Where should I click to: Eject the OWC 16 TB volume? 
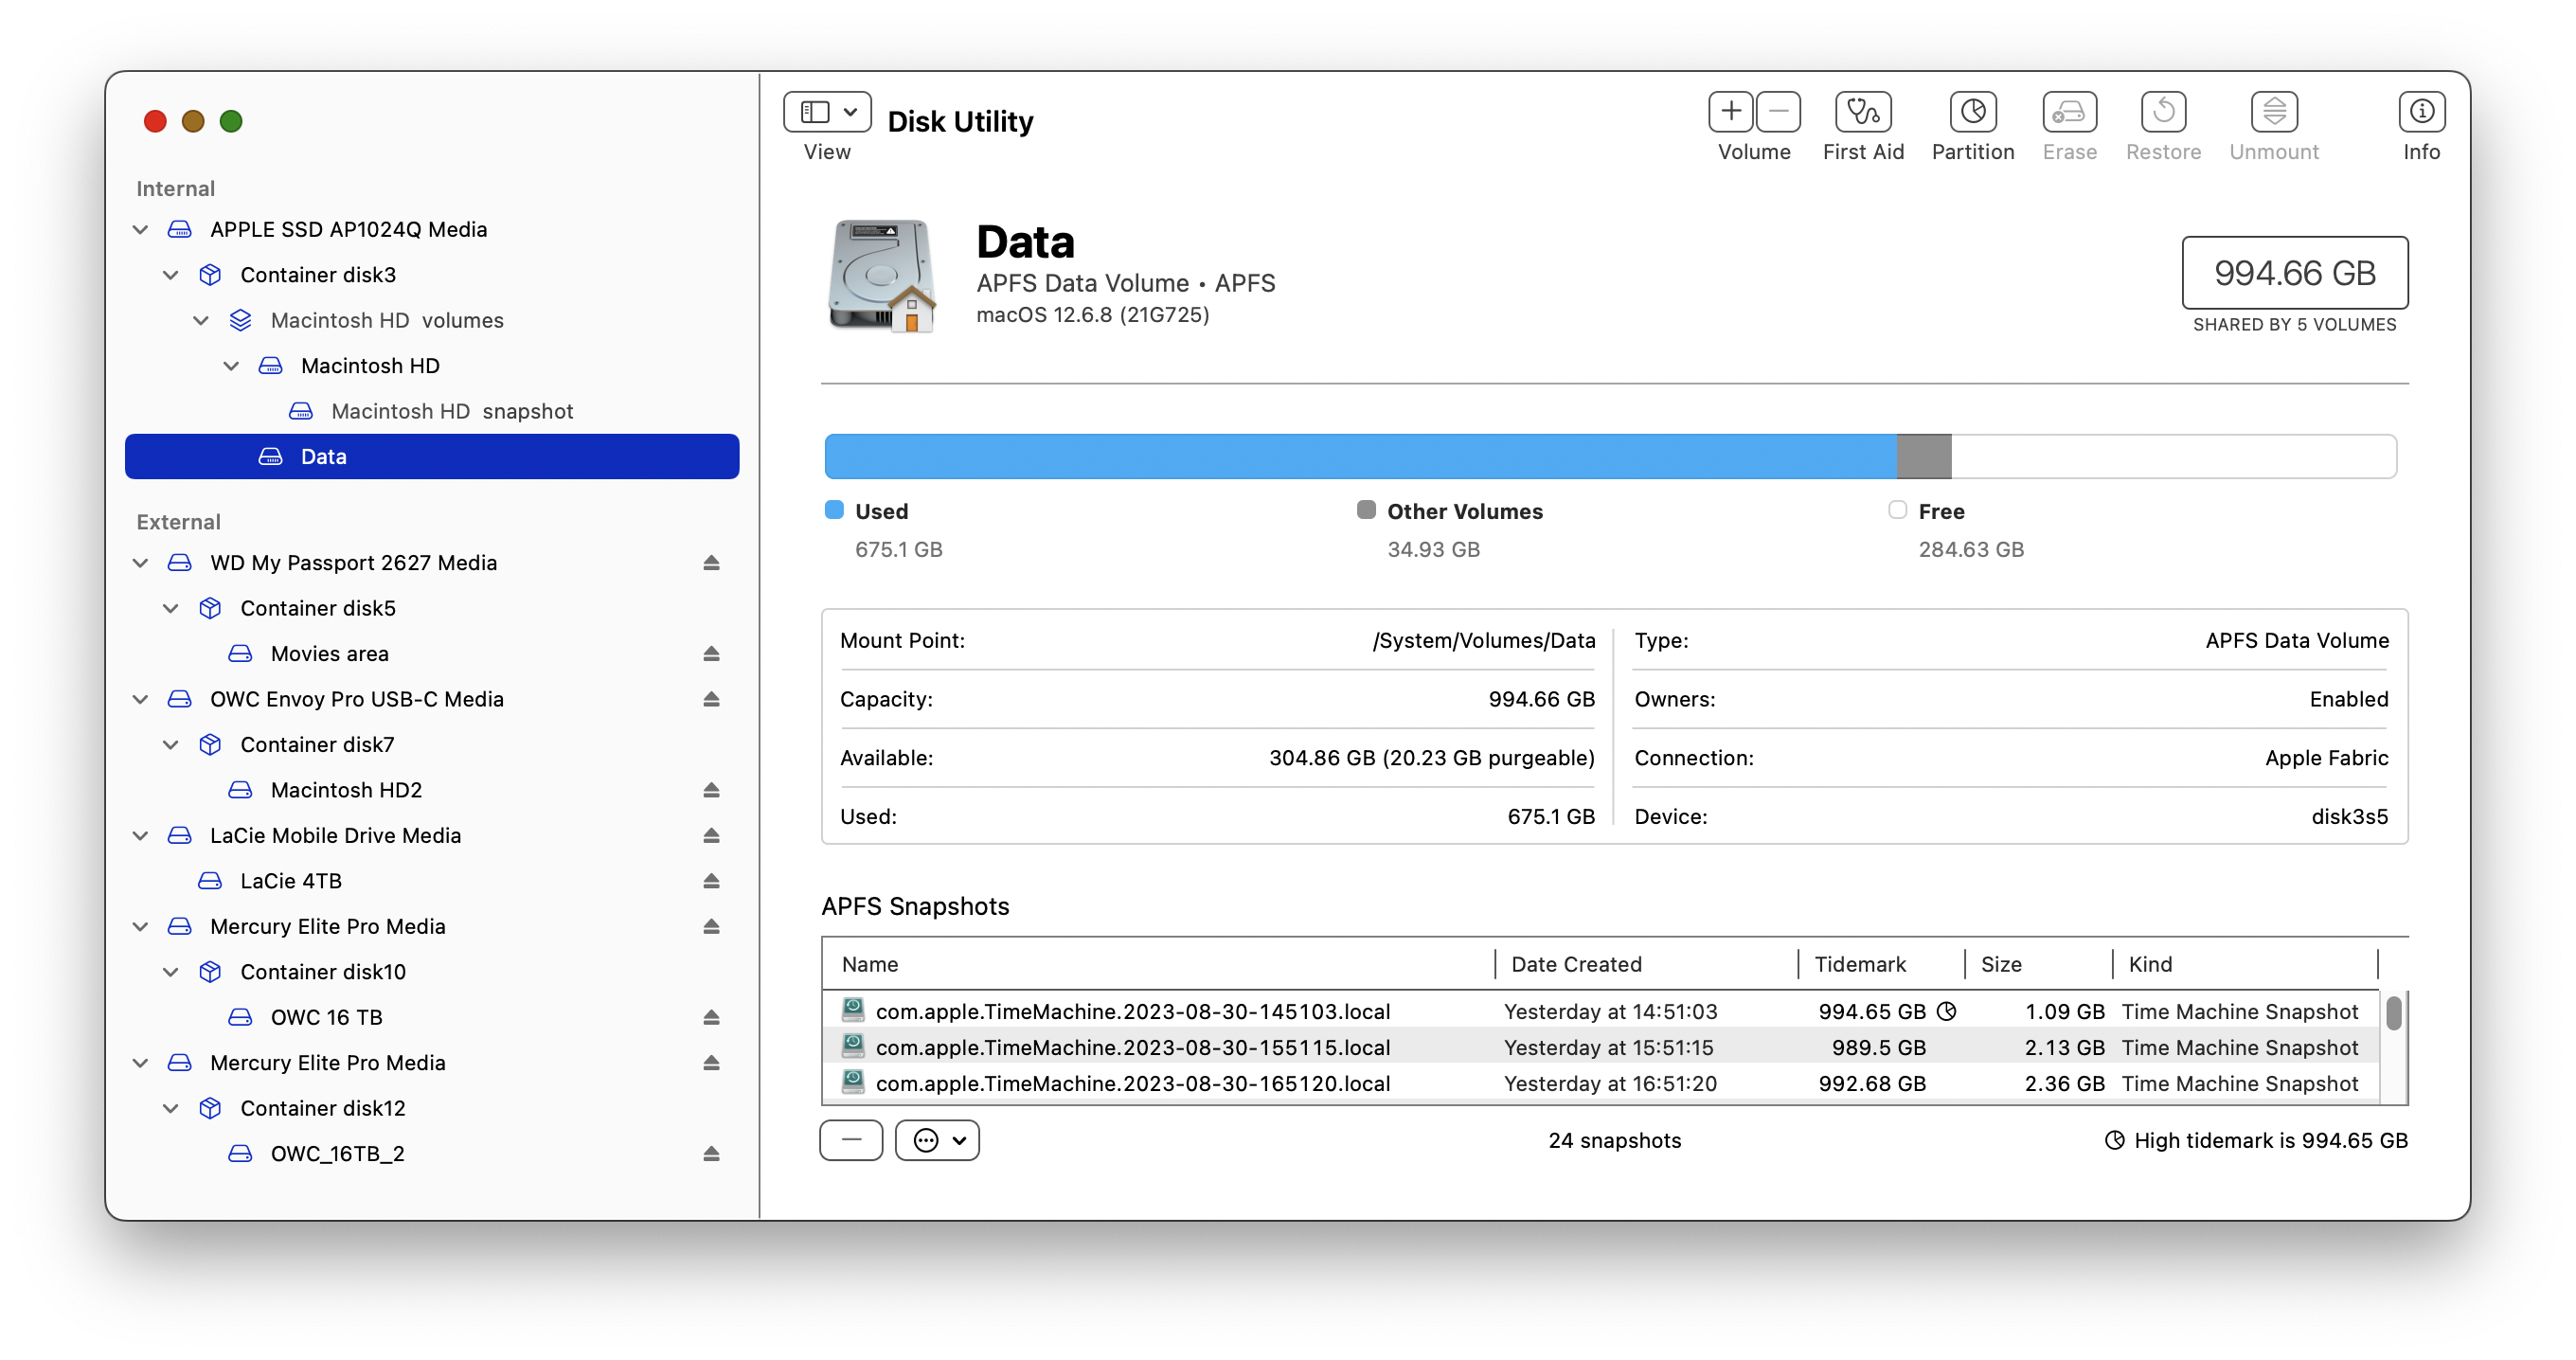[711, 1017]
